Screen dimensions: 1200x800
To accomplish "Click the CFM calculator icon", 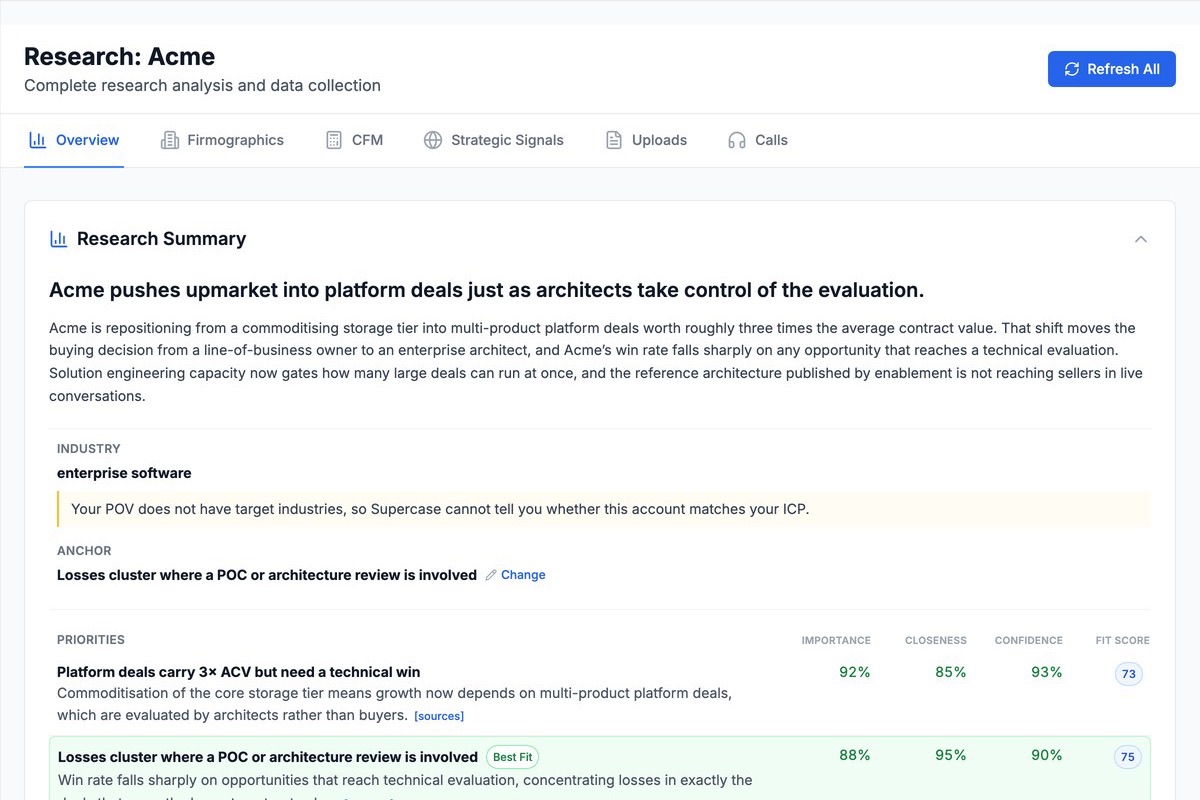I will (x=334, y=140).
